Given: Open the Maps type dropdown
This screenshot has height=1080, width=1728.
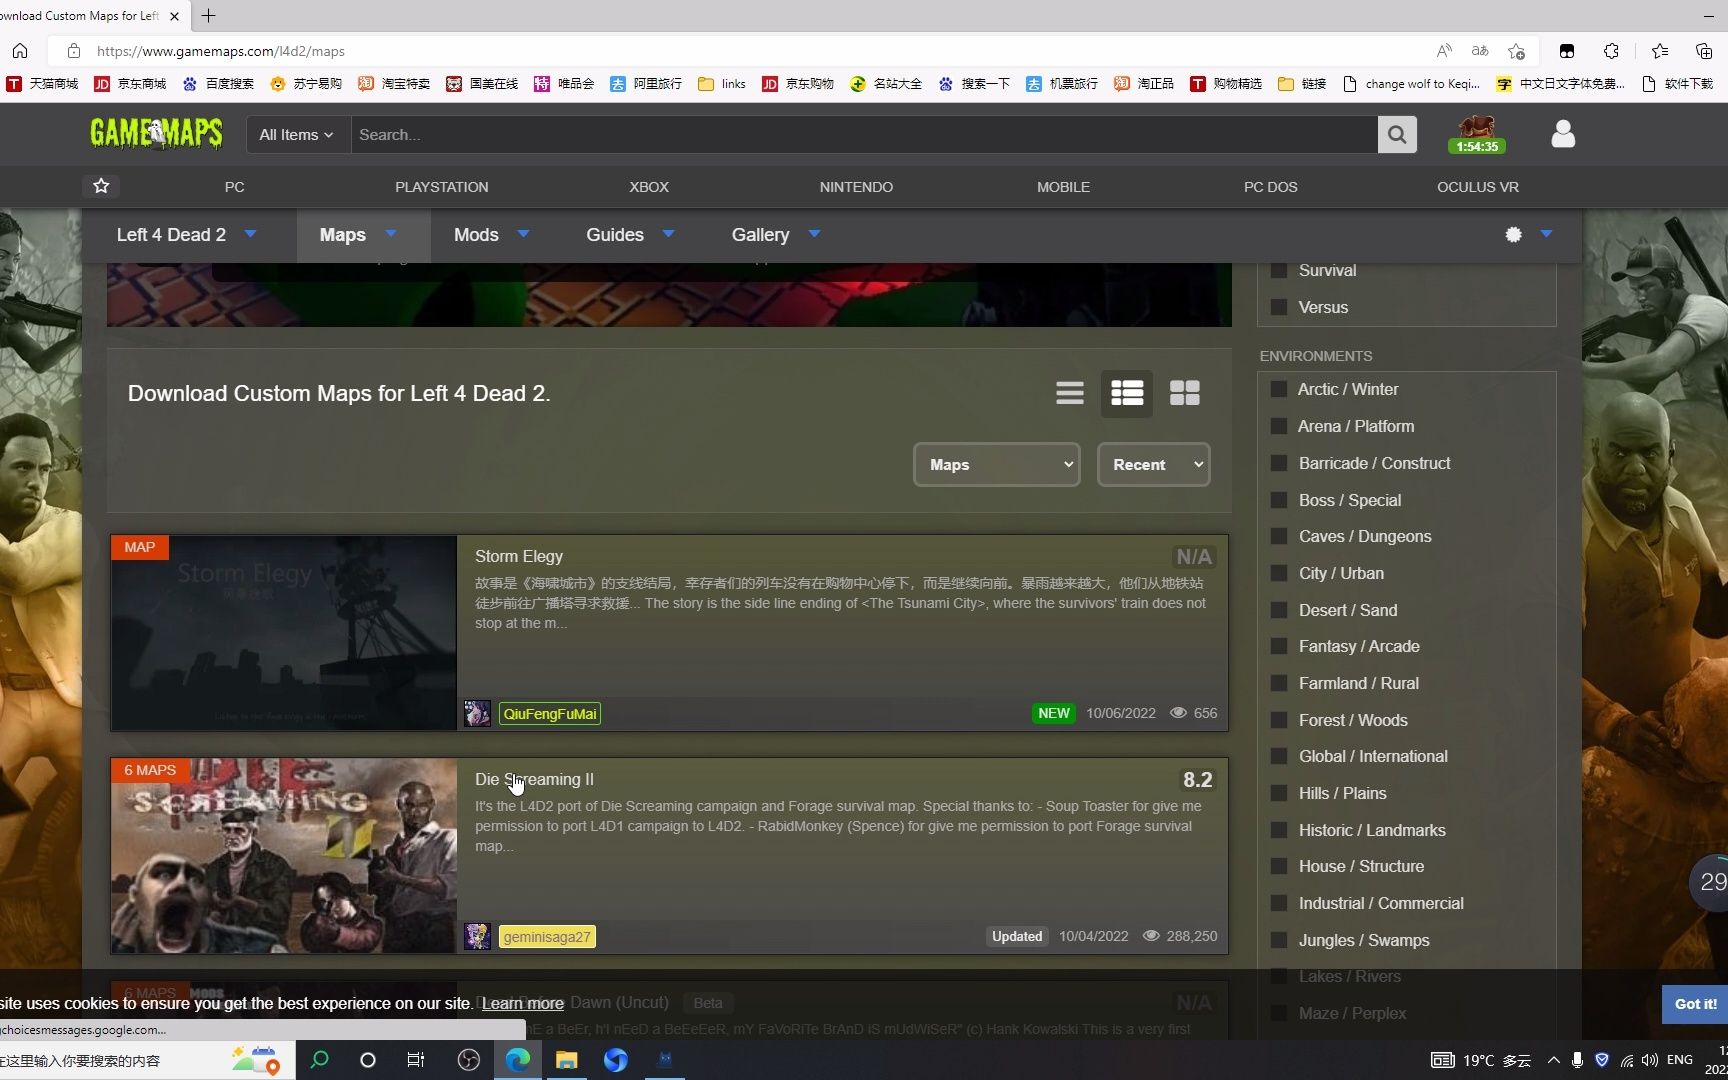Looking at the screenshot, I should (997, 464).
